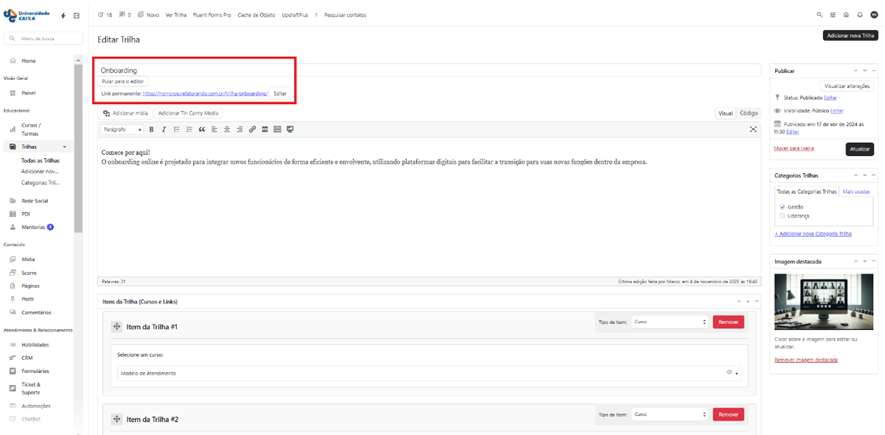885x435 pixels.
Task: Click the Atualizar button
Action: click(859, 149)
